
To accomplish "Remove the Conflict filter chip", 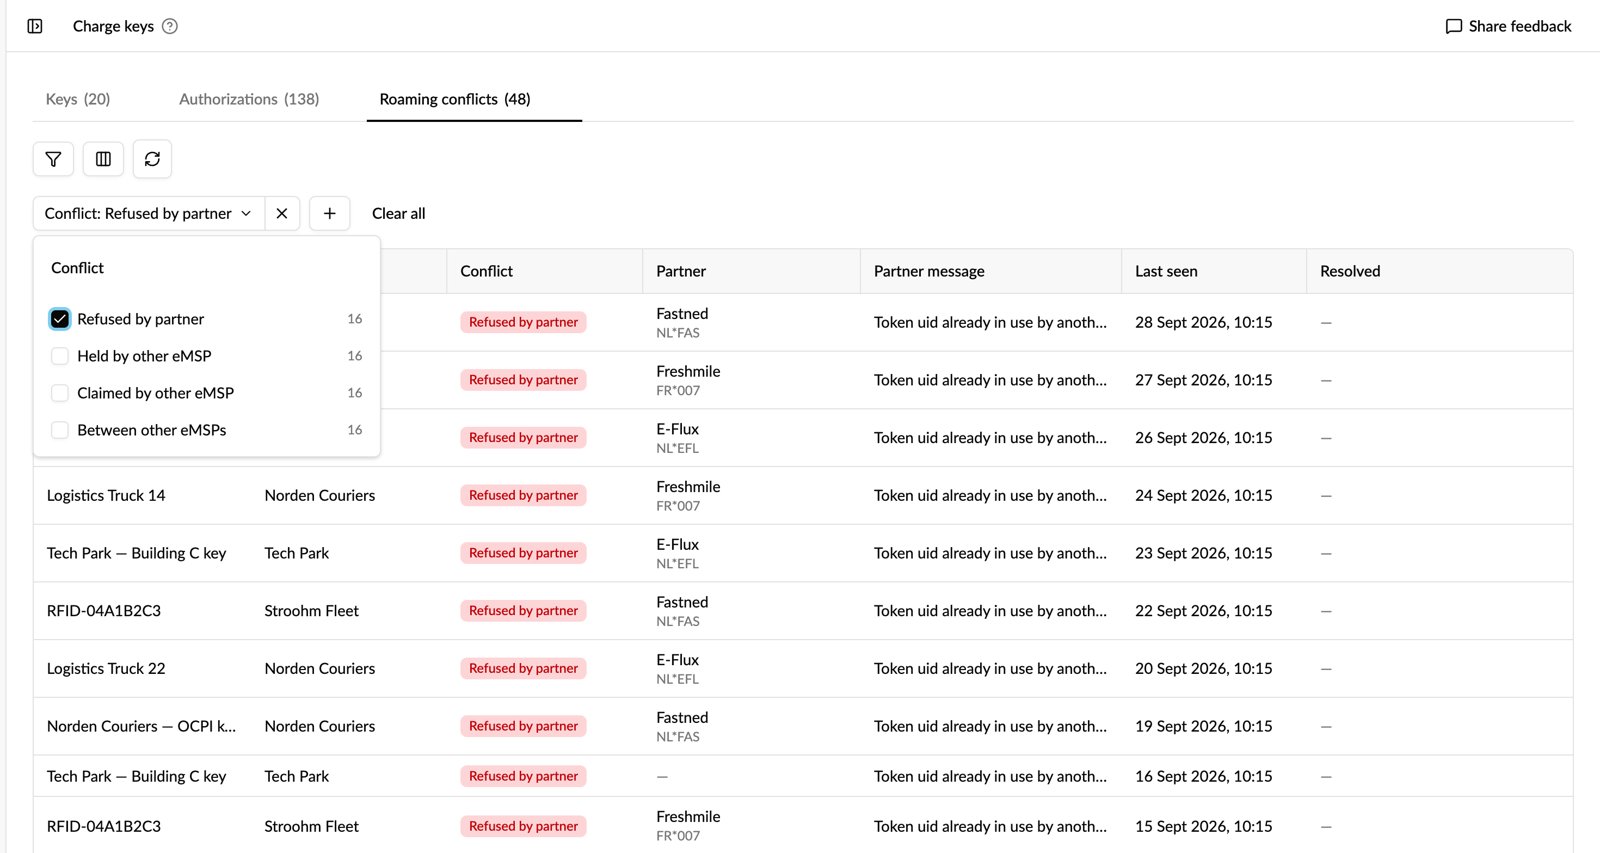I will [x=282, y=213].
